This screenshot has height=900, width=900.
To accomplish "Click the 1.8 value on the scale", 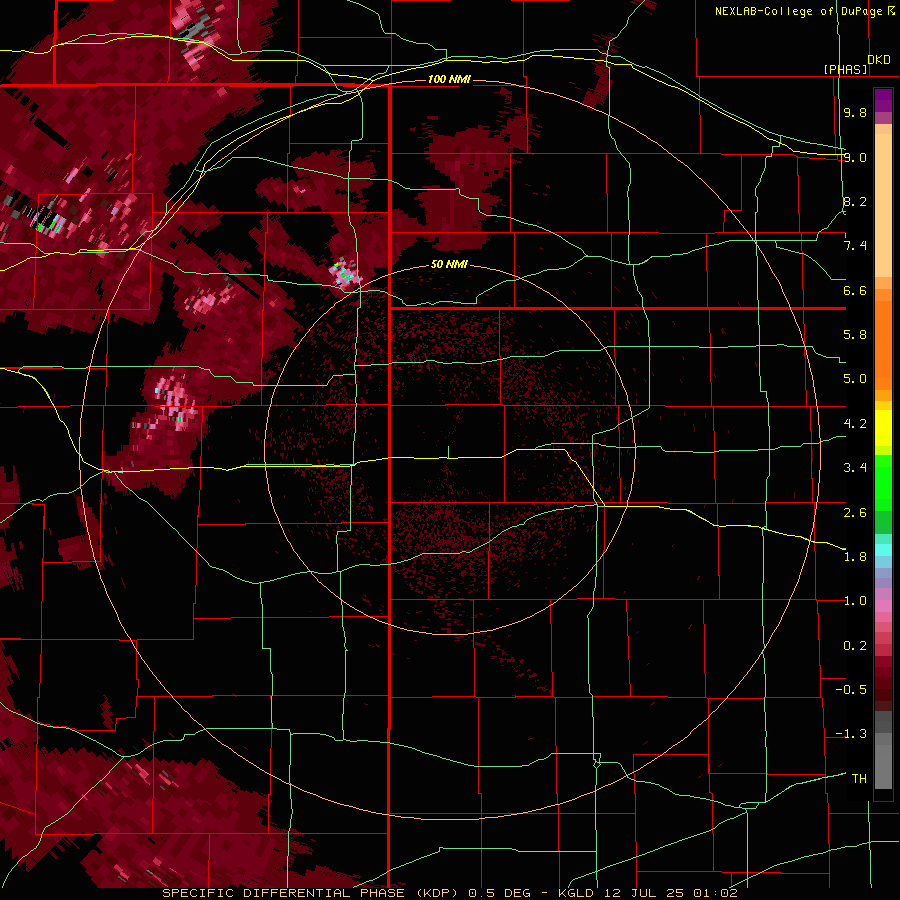I will coord(855,556).
